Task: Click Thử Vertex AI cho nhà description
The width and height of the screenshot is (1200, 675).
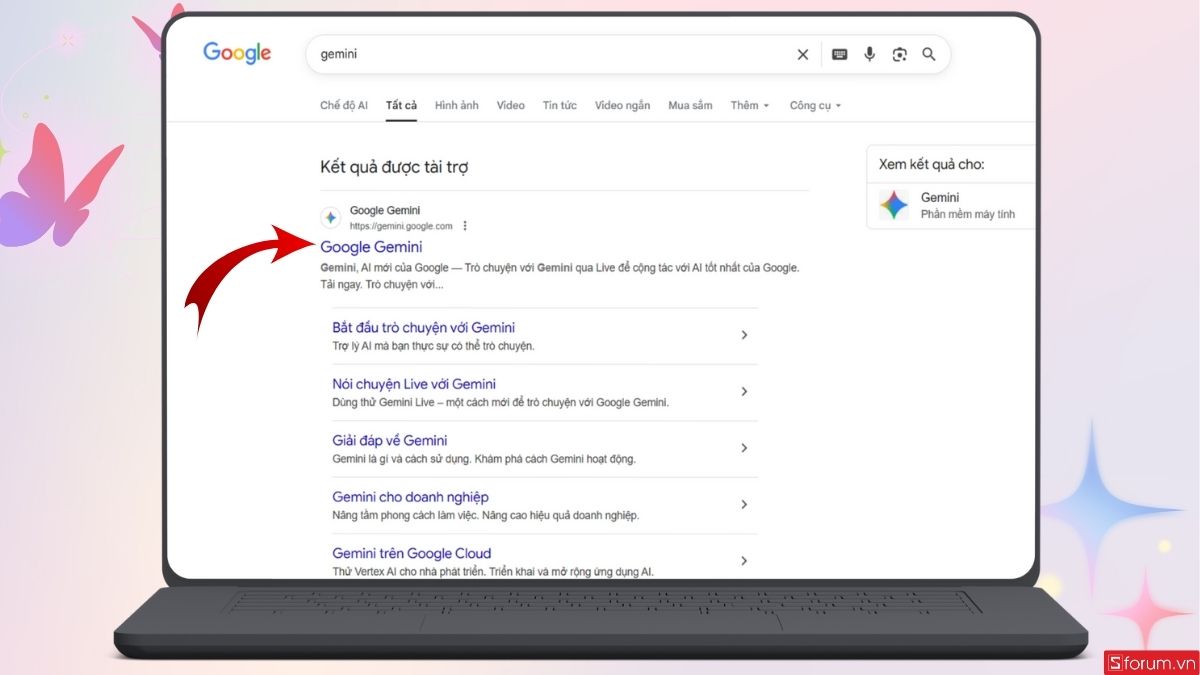Action: click(x=492, y=572)
